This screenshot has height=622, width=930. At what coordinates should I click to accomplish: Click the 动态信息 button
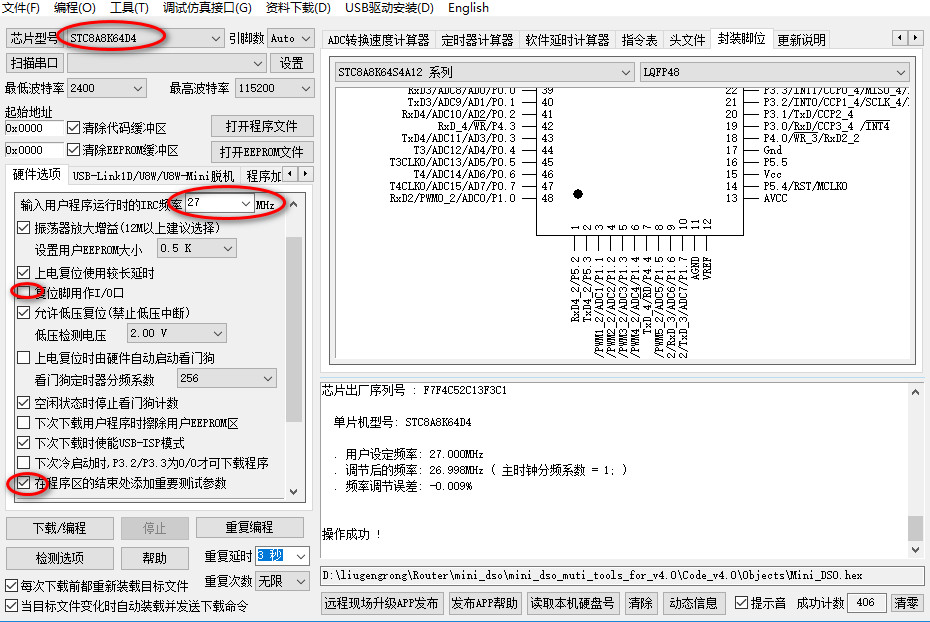(693, 603)
